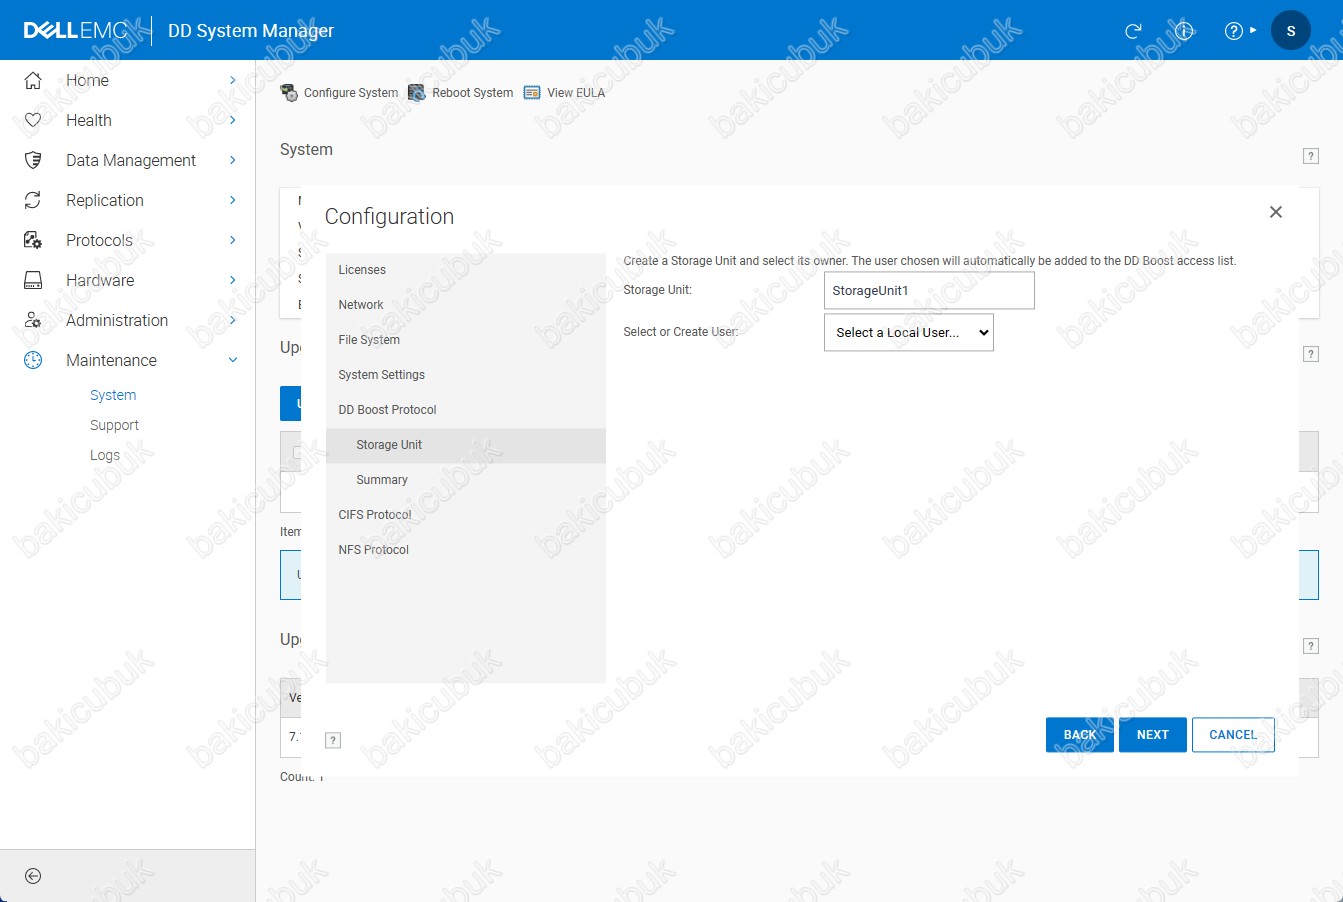Open the Summary step in configuration list
1343x902 pixels.
pyautogui.click(x=466, y=480)
